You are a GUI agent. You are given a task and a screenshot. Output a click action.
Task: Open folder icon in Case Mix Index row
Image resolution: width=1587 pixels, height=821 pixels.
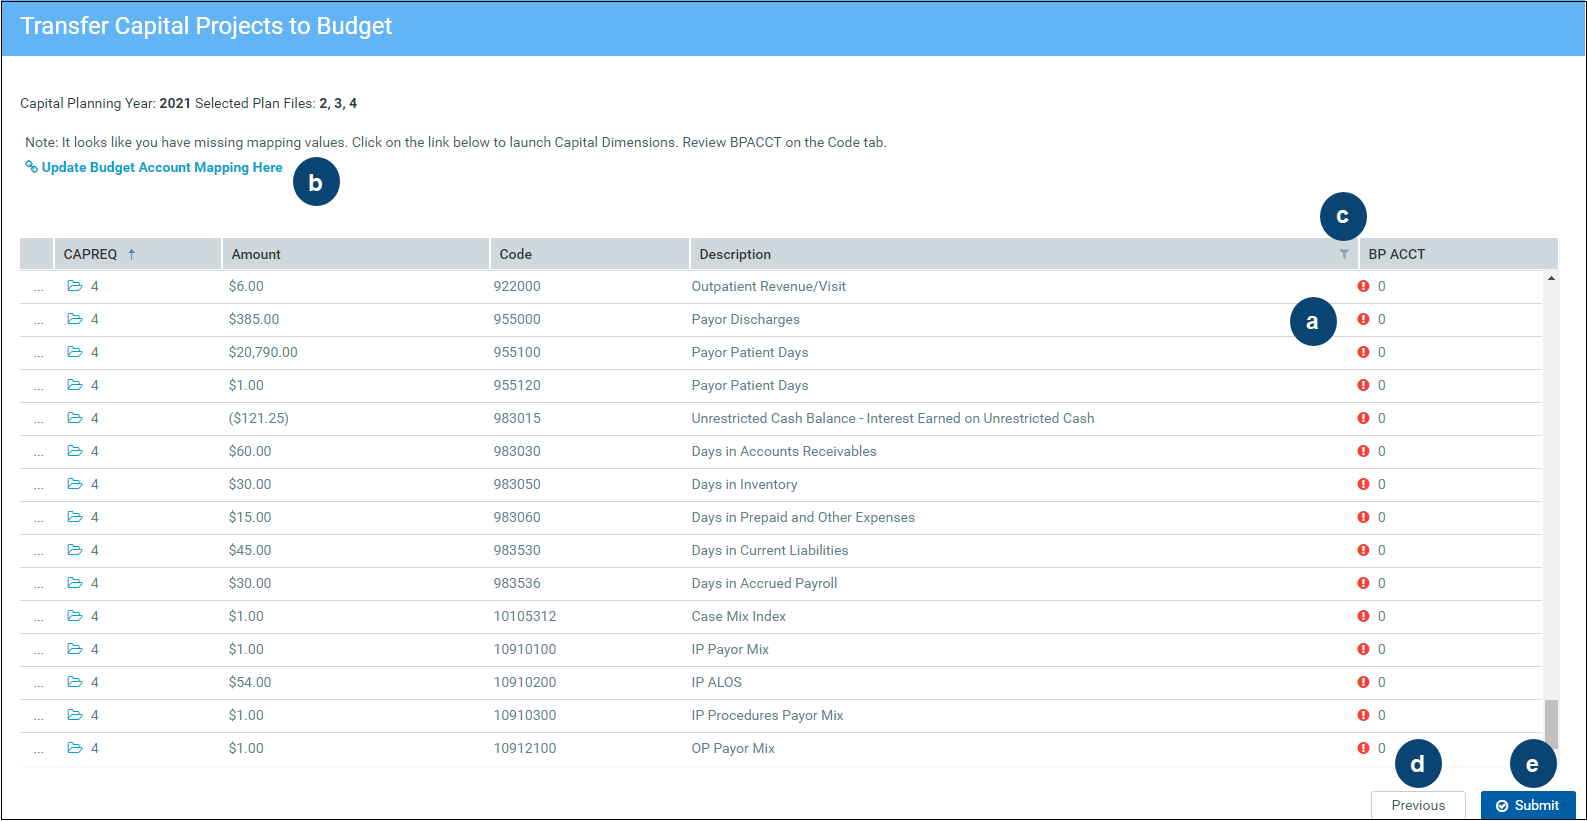pyautogui.click(x=75, y=616)
